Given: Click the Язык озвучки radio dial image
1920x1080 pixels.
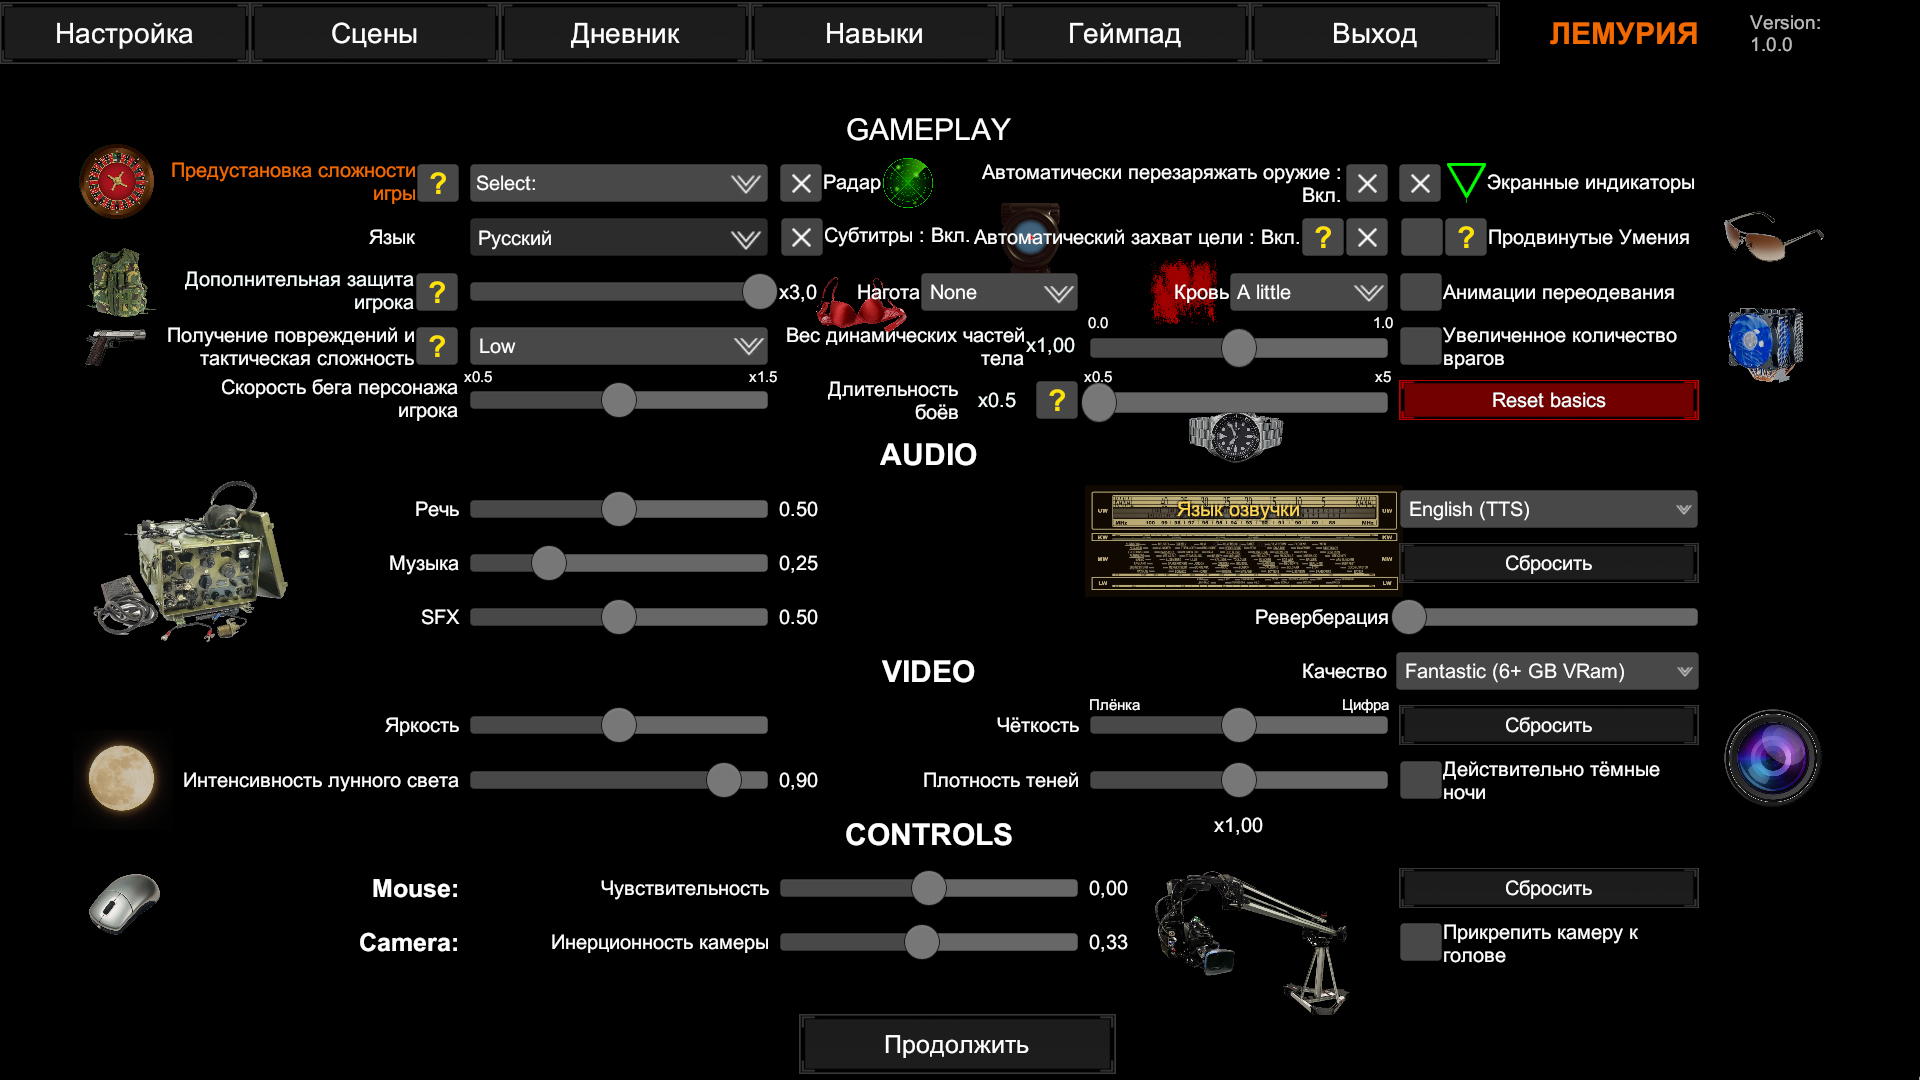Looking at the screenshot, I should [x=1240, y=541].
